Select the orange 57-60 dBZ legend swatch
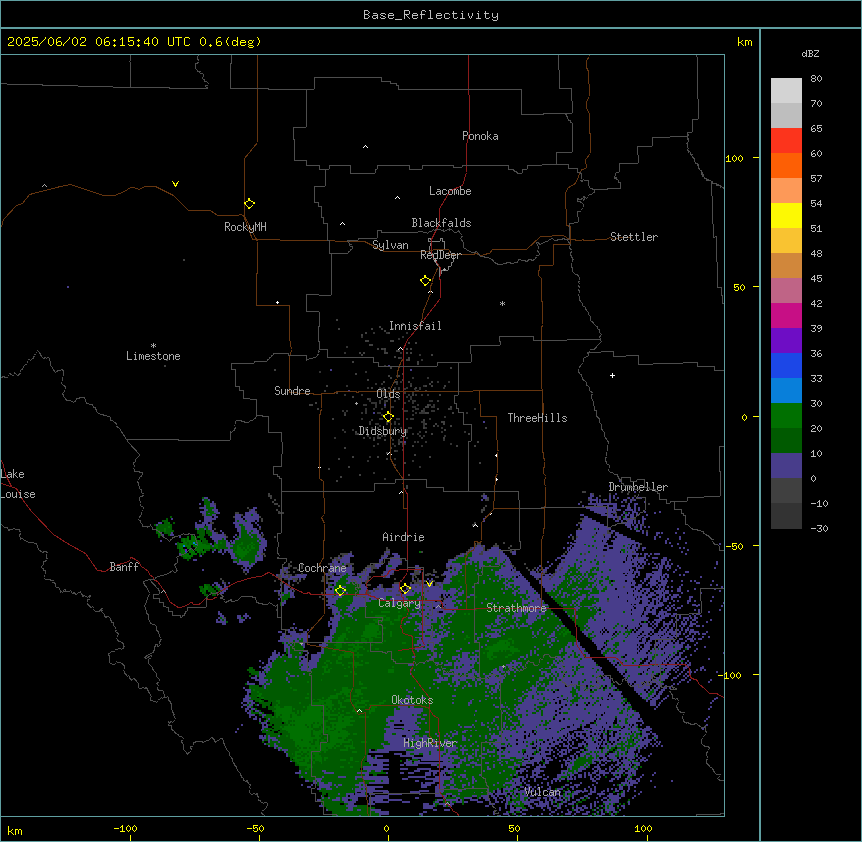862x842 pixels. (x=786, y=165)
